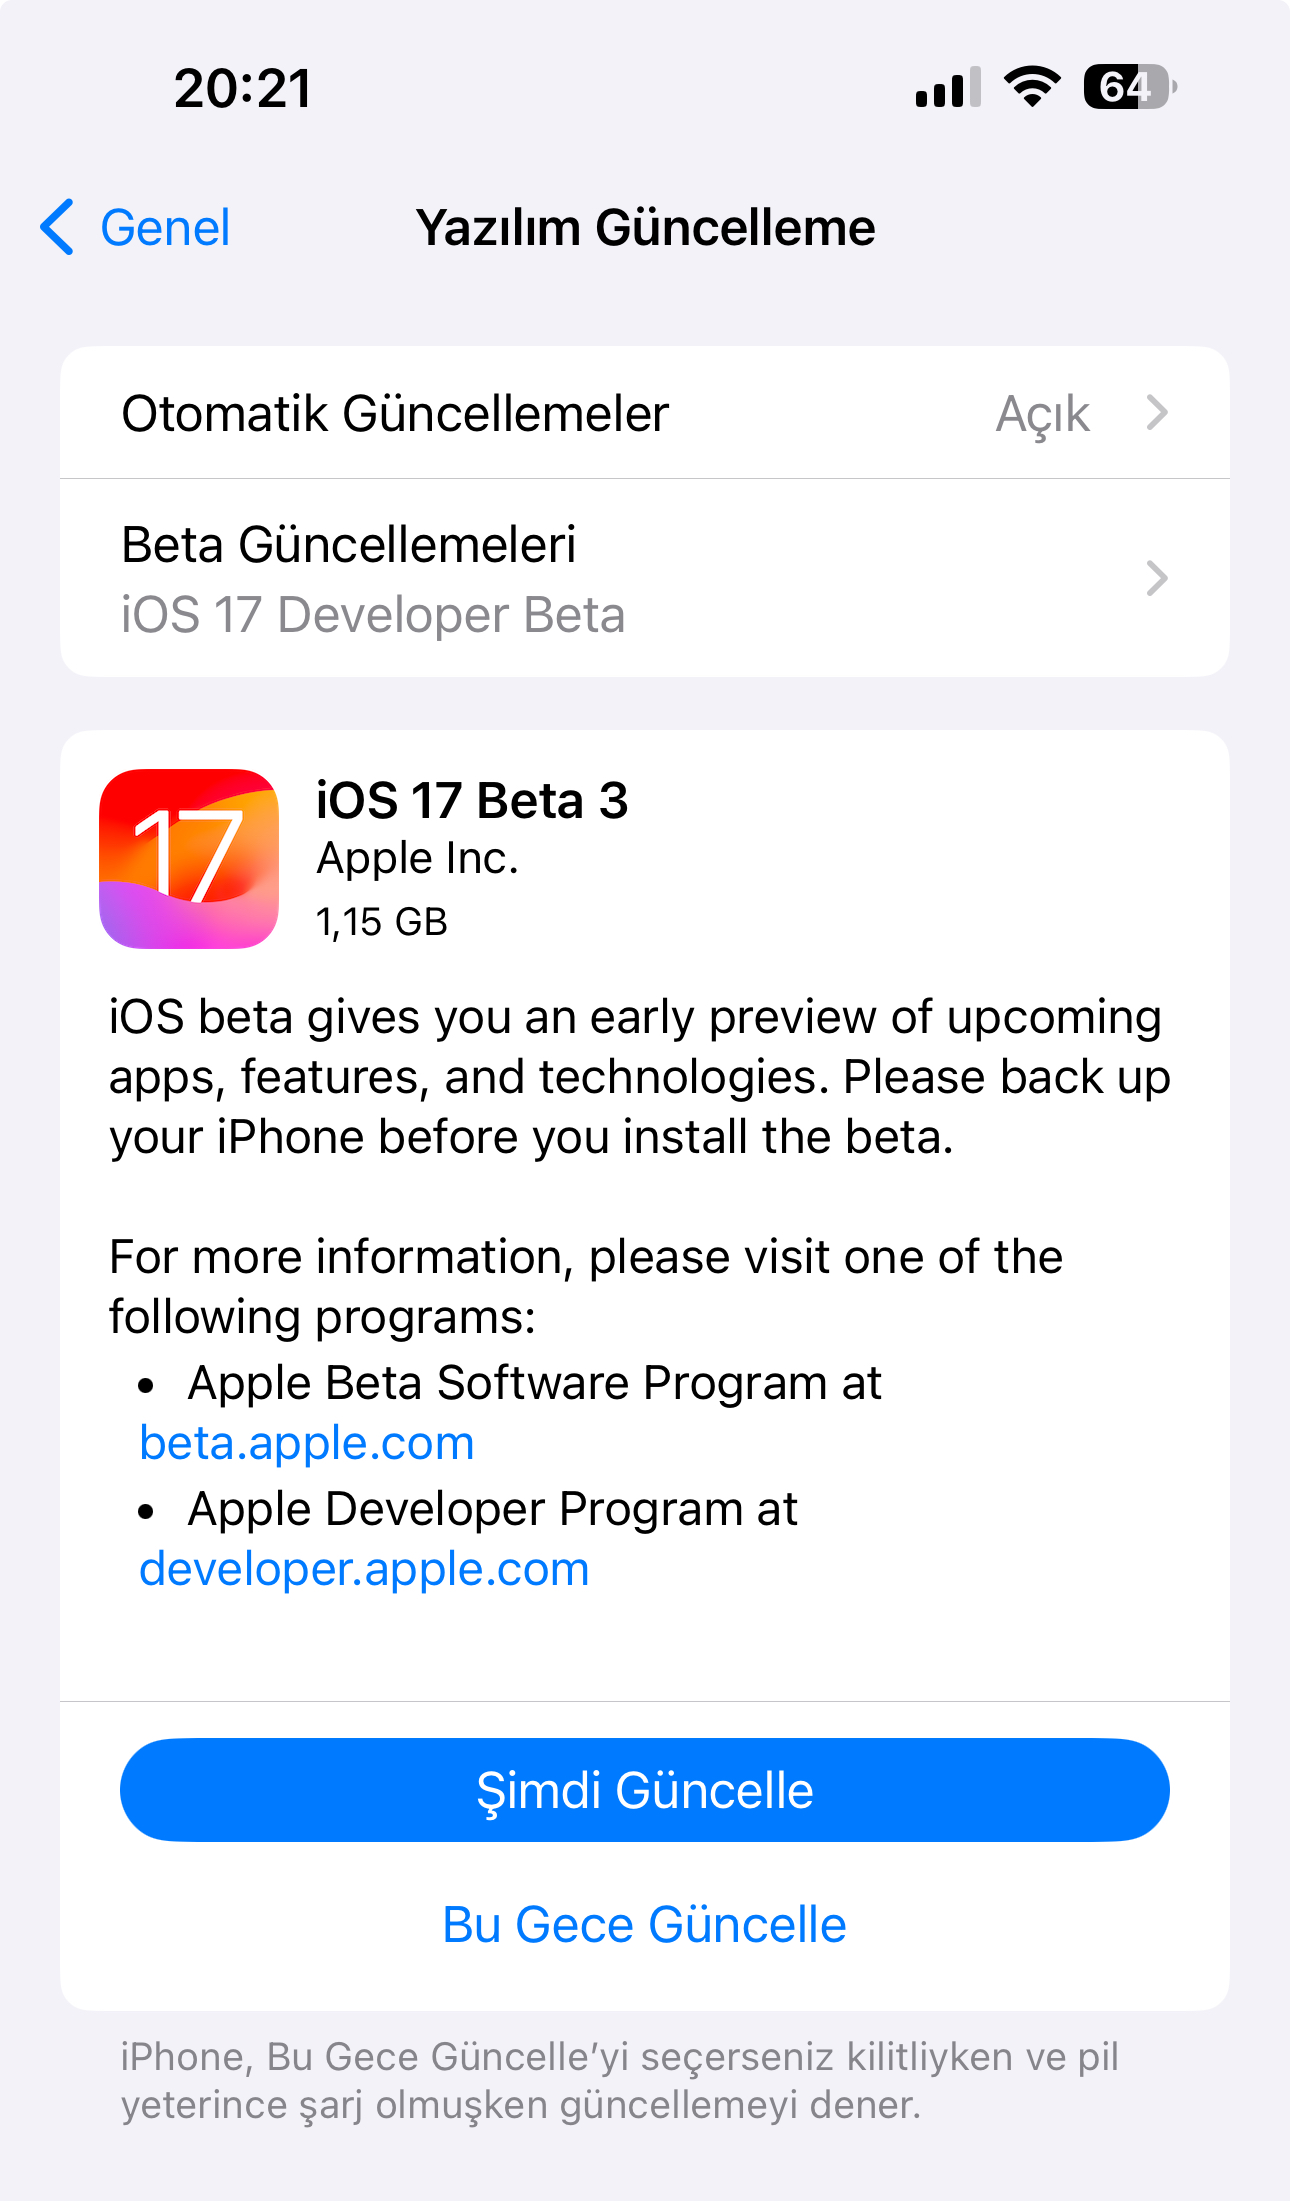The width and height of the screenshot is (1290, 2201).
Task: Tap the 1,15 GB update size text
Action: 381,922
